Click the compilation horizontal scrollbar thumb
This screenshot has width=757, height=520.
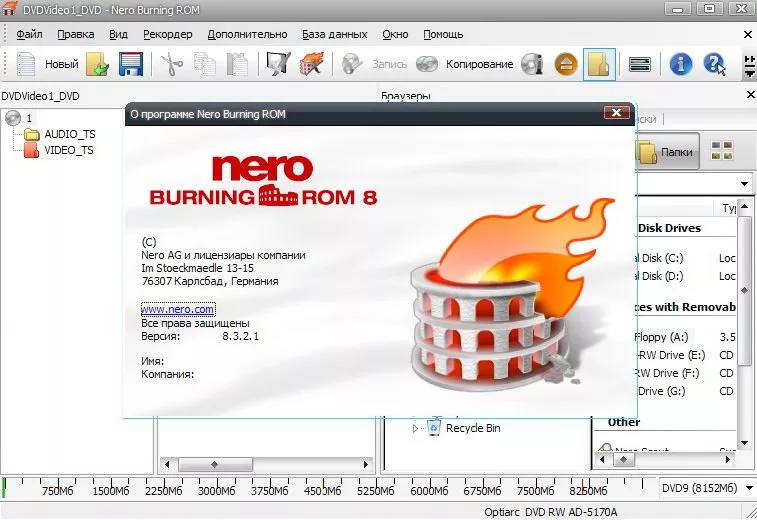point(215,464)
